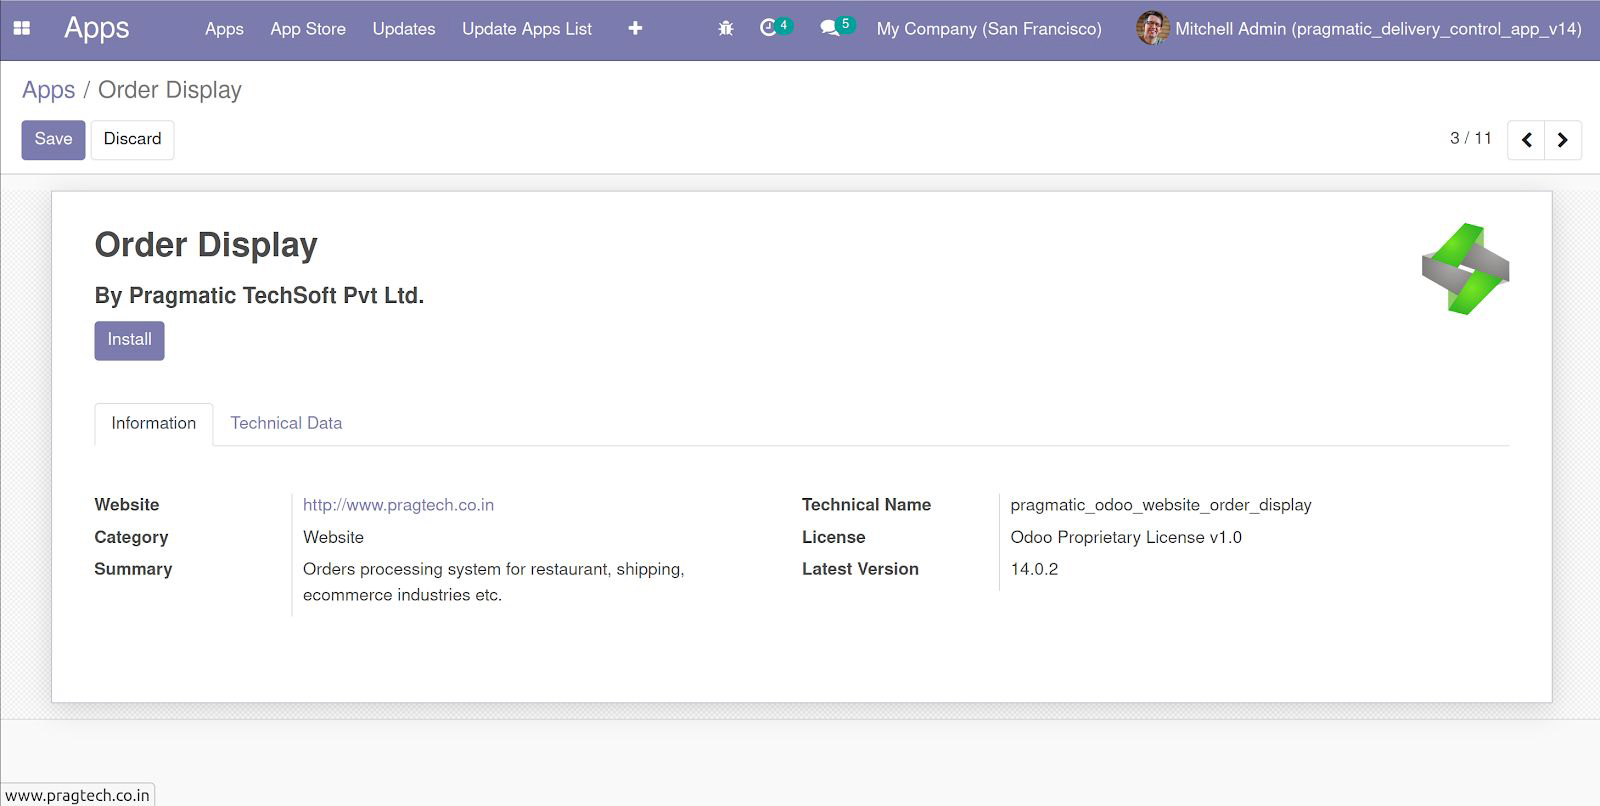This screenshot has width=1600, height=806.
Task: Open http://www.pragtech.co.in website link
Action: click(x=398, y=505)
